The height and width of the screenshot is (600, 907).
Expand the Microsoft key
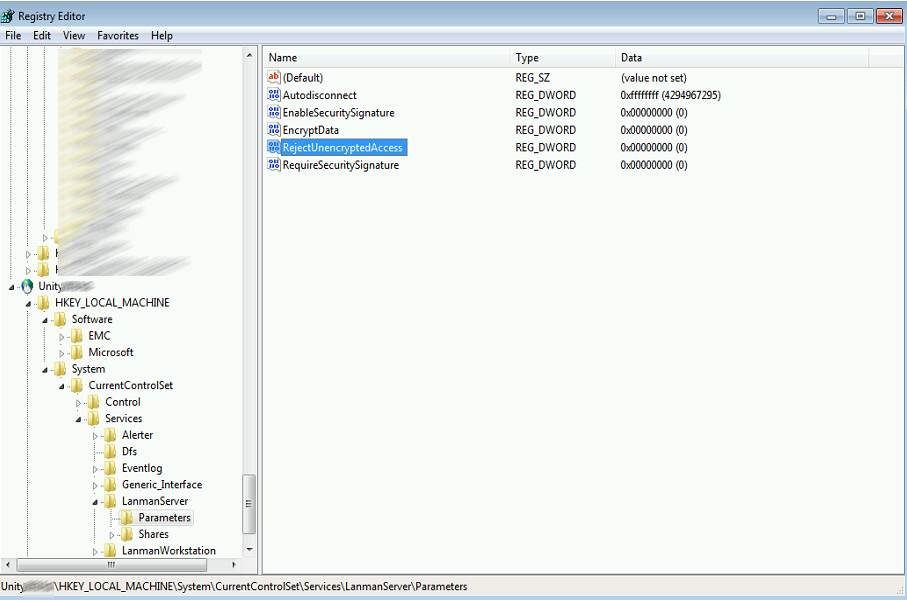pos(61,353)
